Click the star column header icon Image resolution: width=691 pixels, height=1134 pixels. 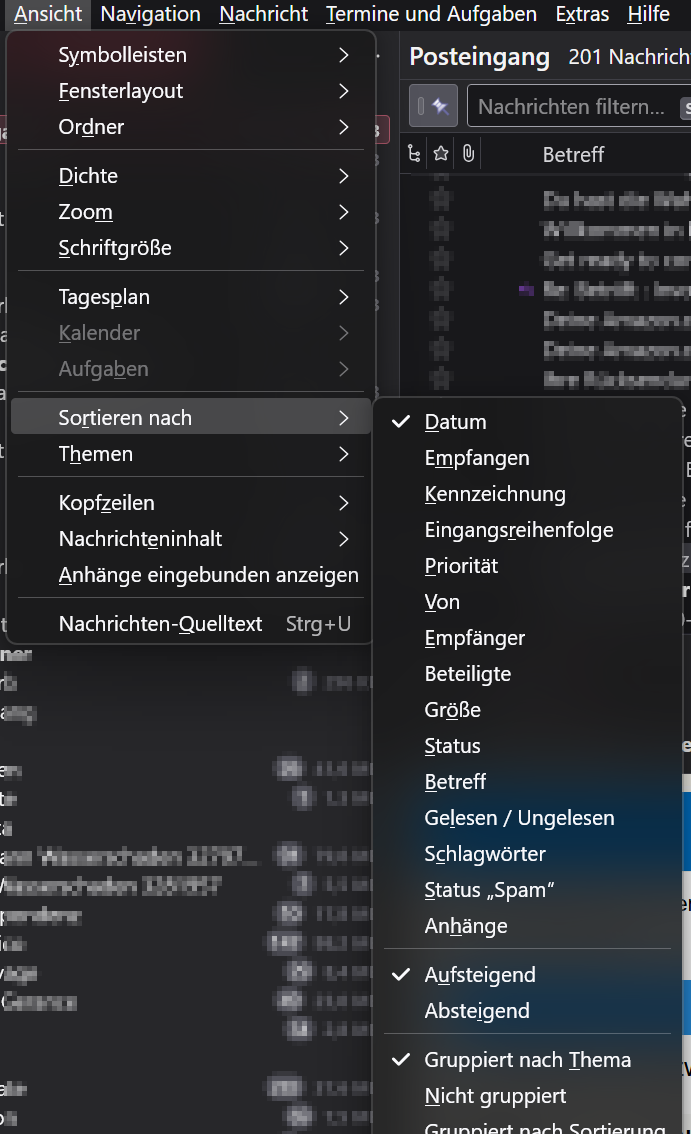(441, 153)
